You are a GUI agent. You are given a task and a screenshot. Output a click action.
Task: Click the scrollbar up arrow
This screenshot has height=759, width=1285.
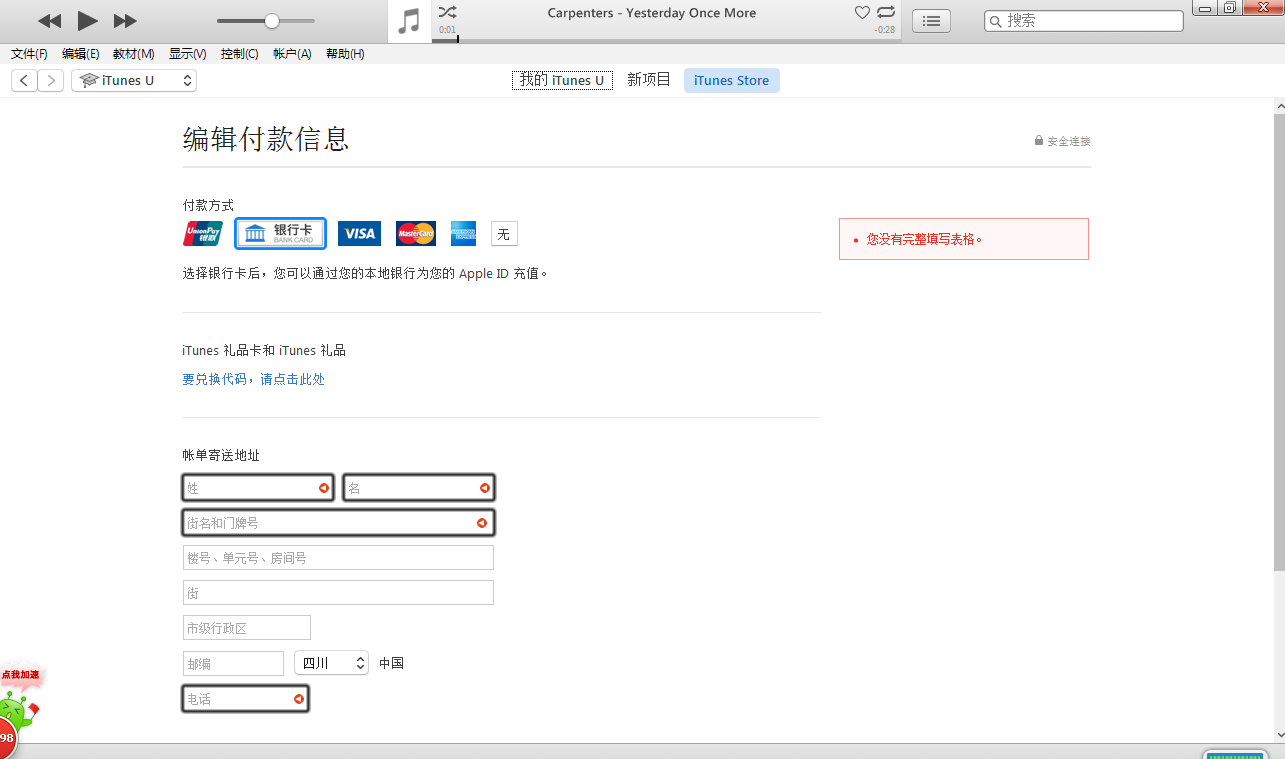pyautogui.click(x=1279, y=105)
